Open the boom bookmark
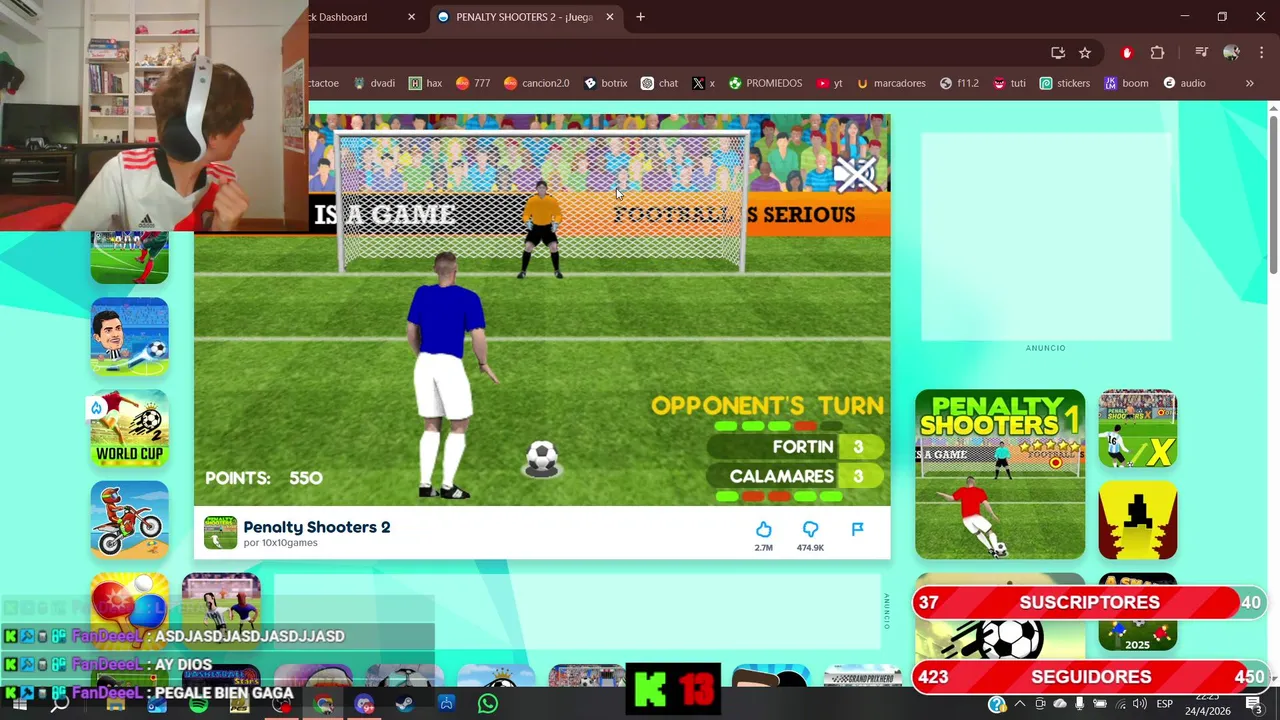Screen dimensions: 1280x720 point(1126,83)
